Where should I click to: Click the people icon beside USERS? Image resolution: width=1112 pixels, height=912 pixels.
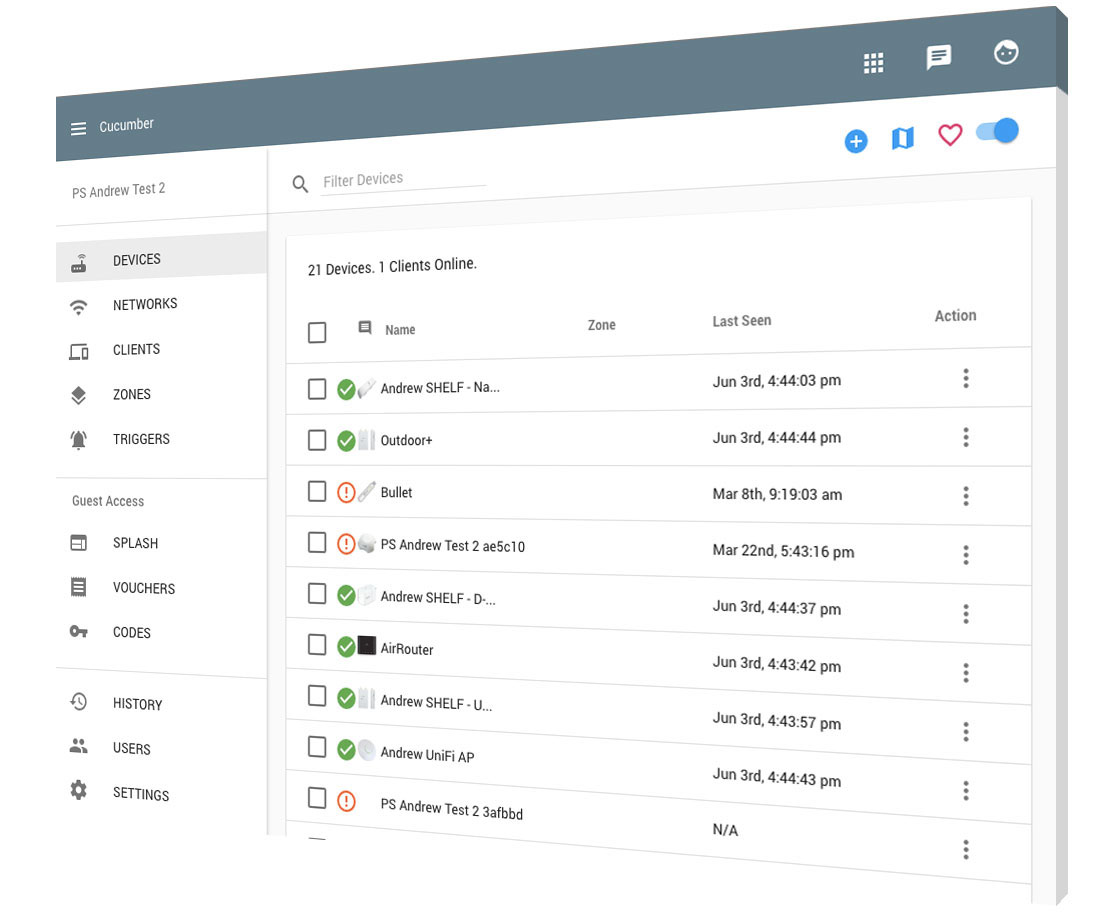pos(79,746)
